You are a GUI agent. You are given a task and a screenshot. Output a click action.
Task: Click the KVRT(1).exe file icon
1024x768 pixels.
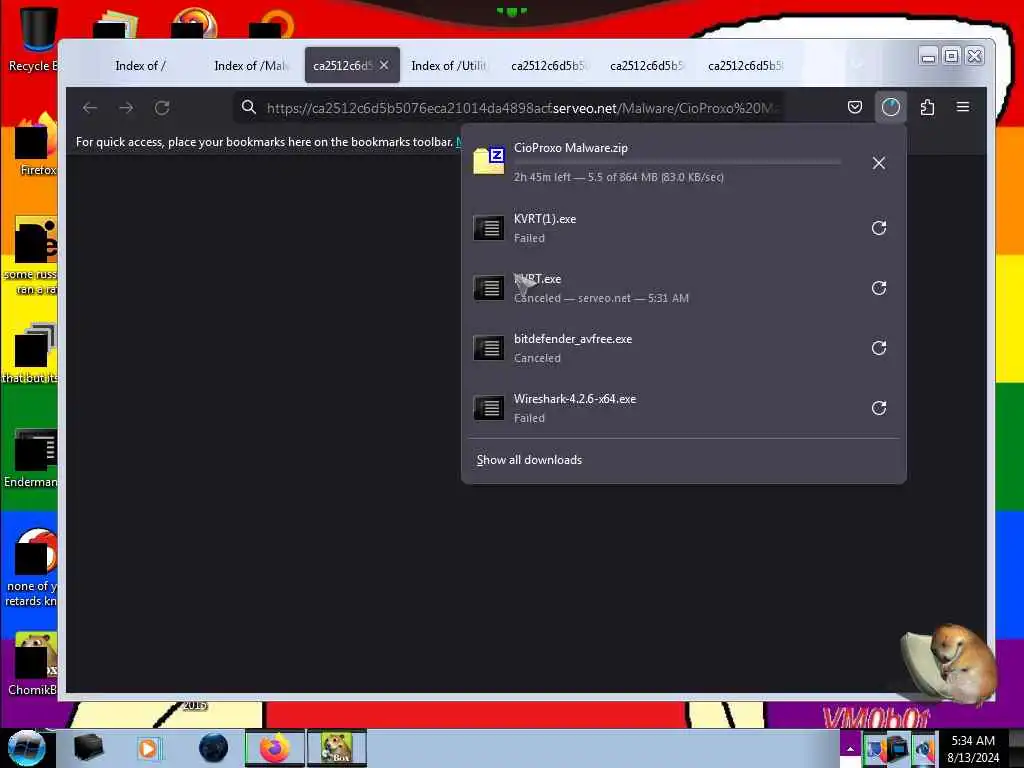point(489,228)
